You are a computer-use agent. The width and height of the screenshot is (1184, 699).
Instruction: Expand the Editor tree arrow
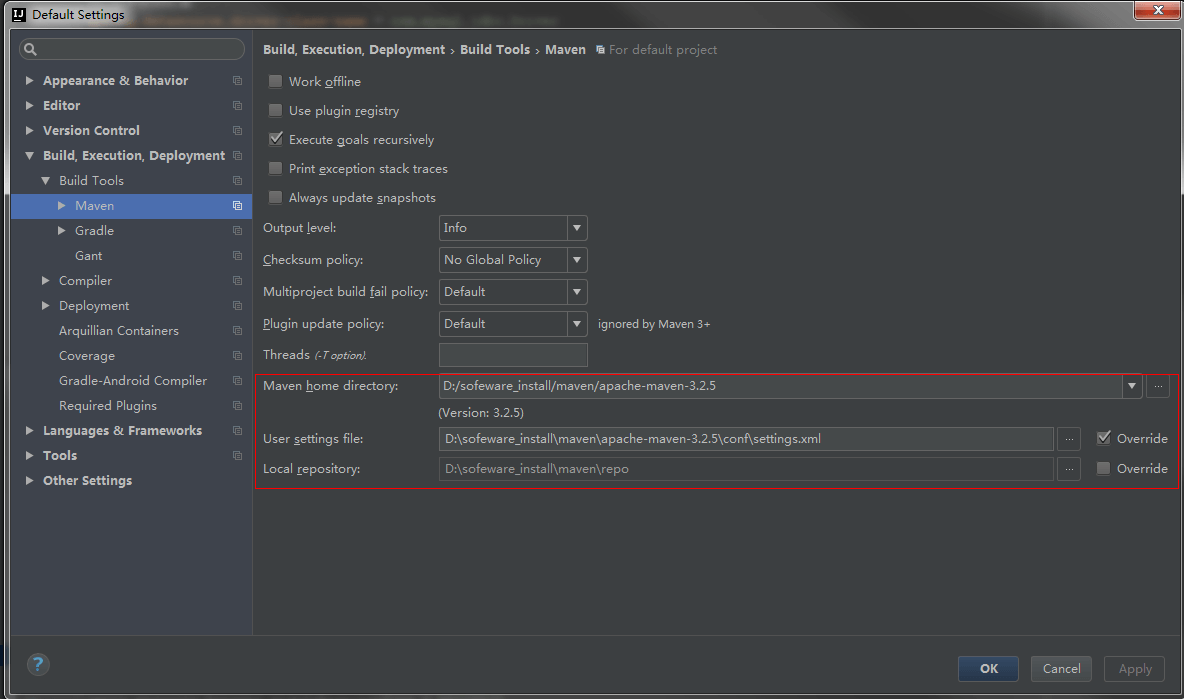pos(29,106)
